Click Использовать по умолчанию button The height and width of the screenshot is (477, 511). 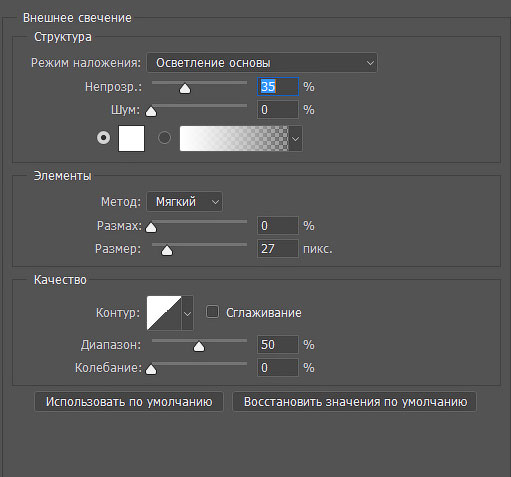(129, 402)
